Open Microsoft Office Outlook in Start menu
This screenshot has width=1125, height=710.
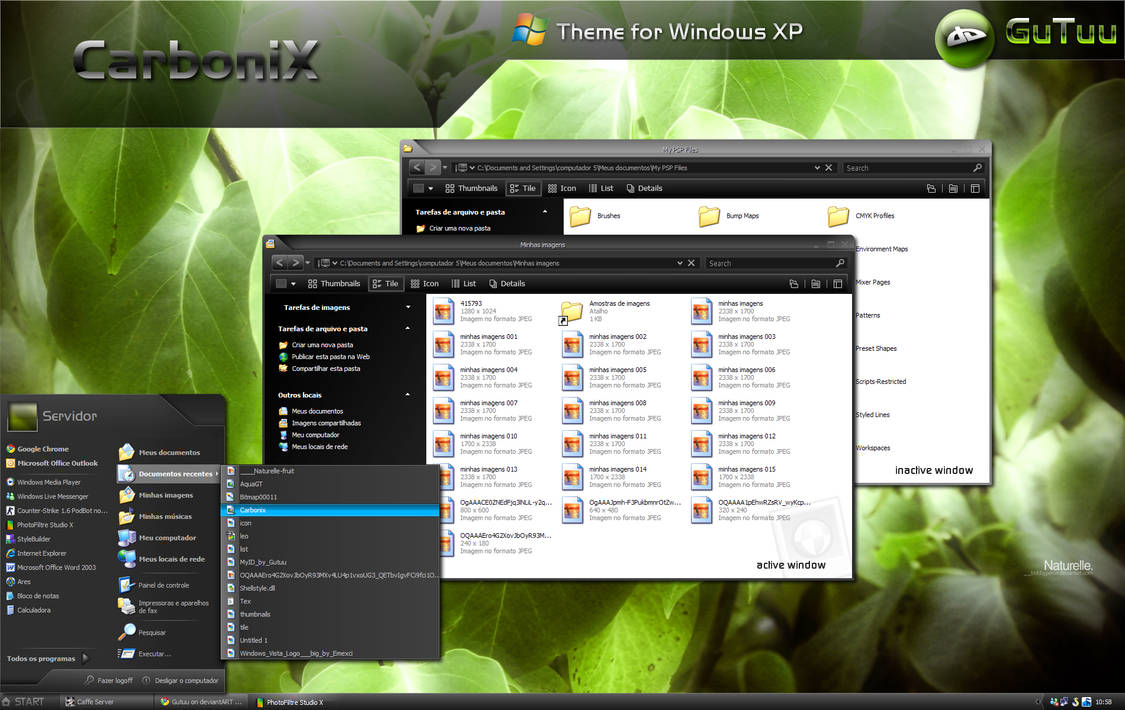click(x=52, y=463)
